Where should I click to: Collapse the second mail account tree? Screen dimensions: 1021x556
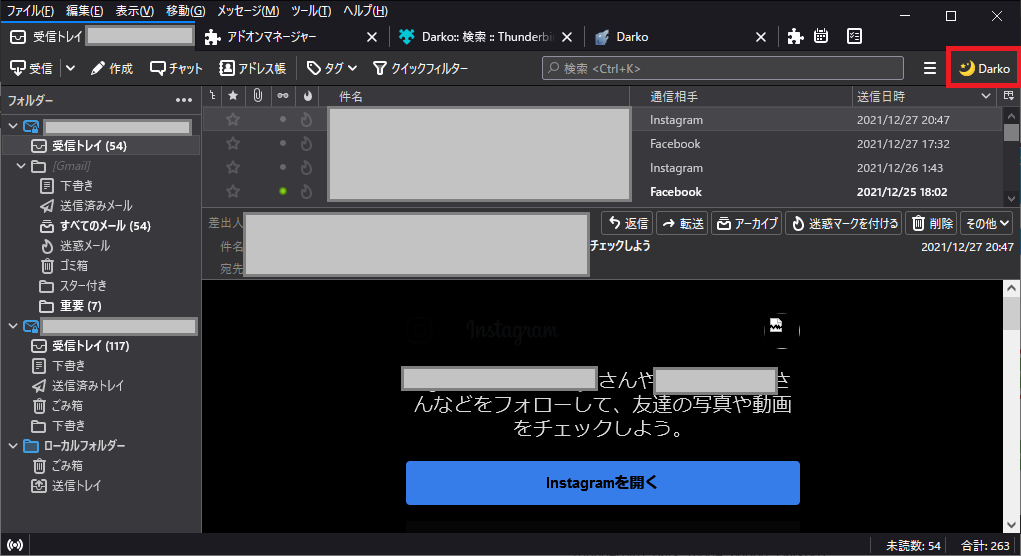coord(13,326)
